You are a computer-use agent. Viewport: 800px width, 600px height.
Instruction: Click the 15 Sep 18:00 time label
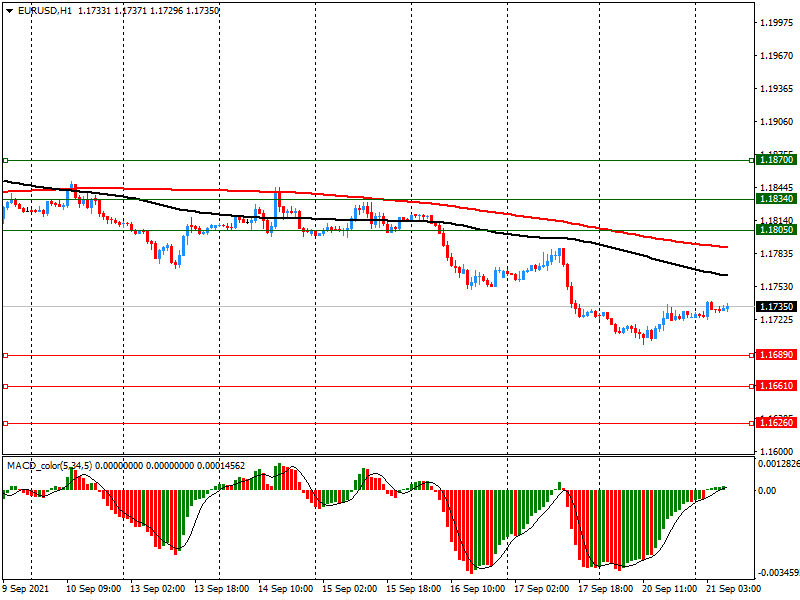pyautogui.click(x=414, y=589)
